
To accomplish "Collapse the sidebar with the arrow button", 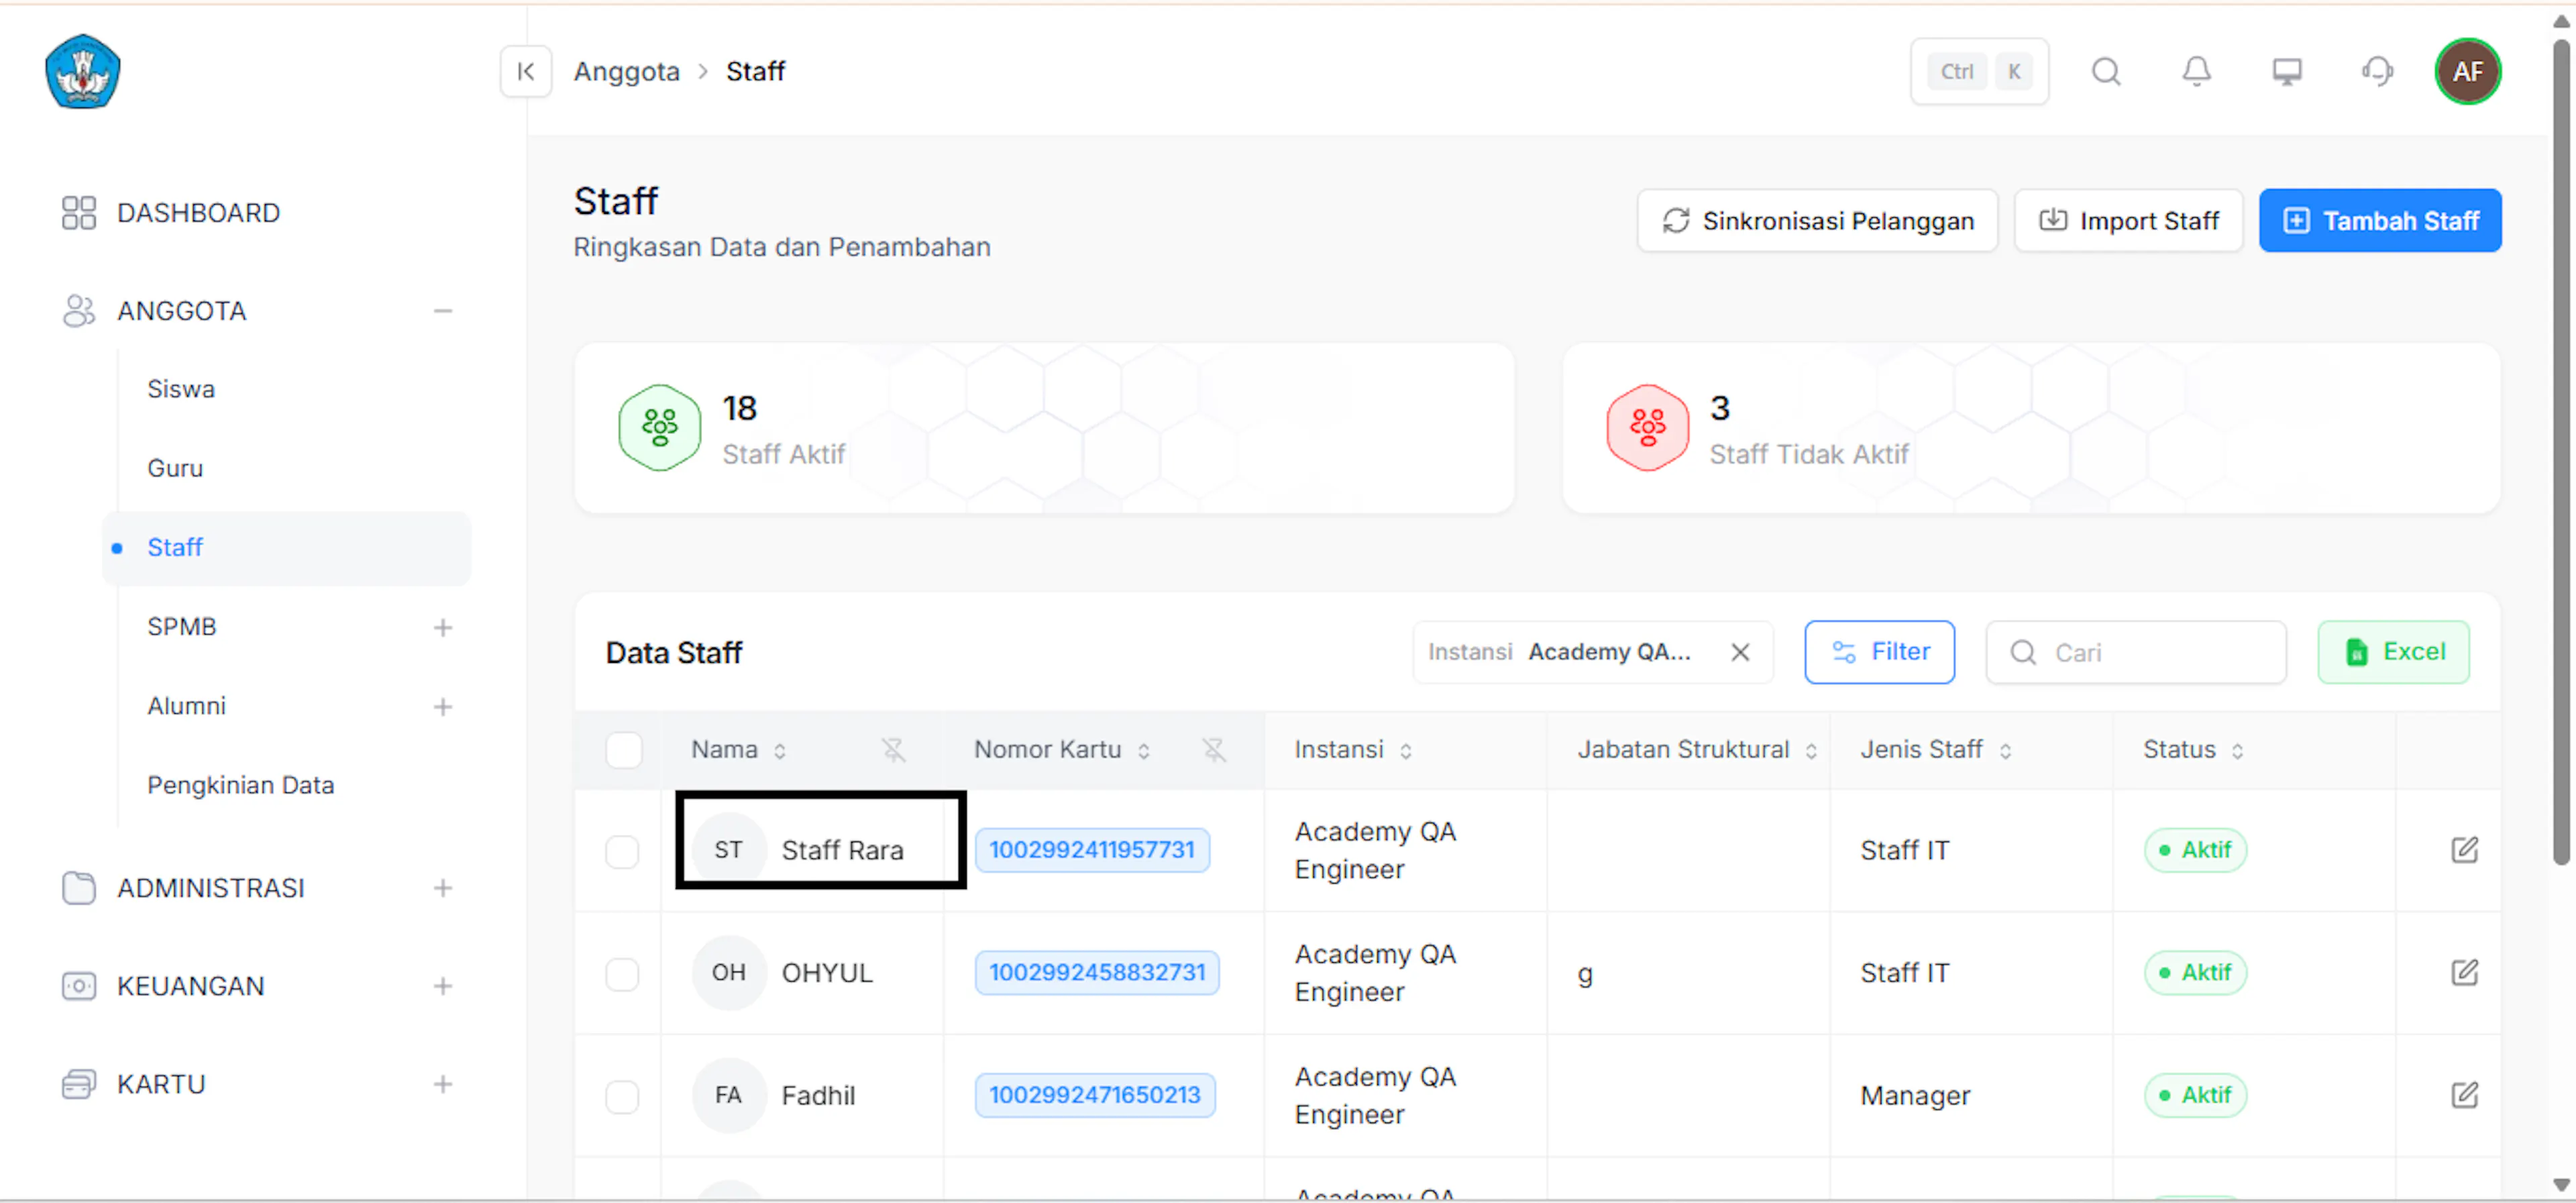I will pyautogui.click(x=526, y=71).
